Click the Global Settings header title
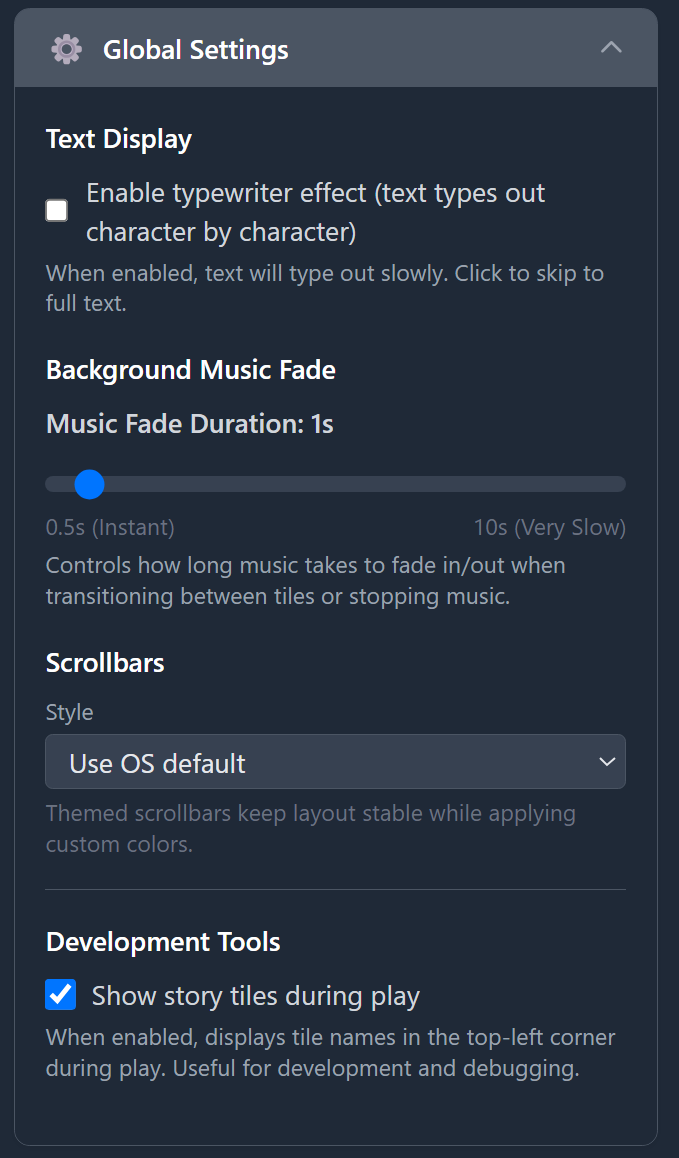This screenshot has width=679, height=1158. click(196, 50)
